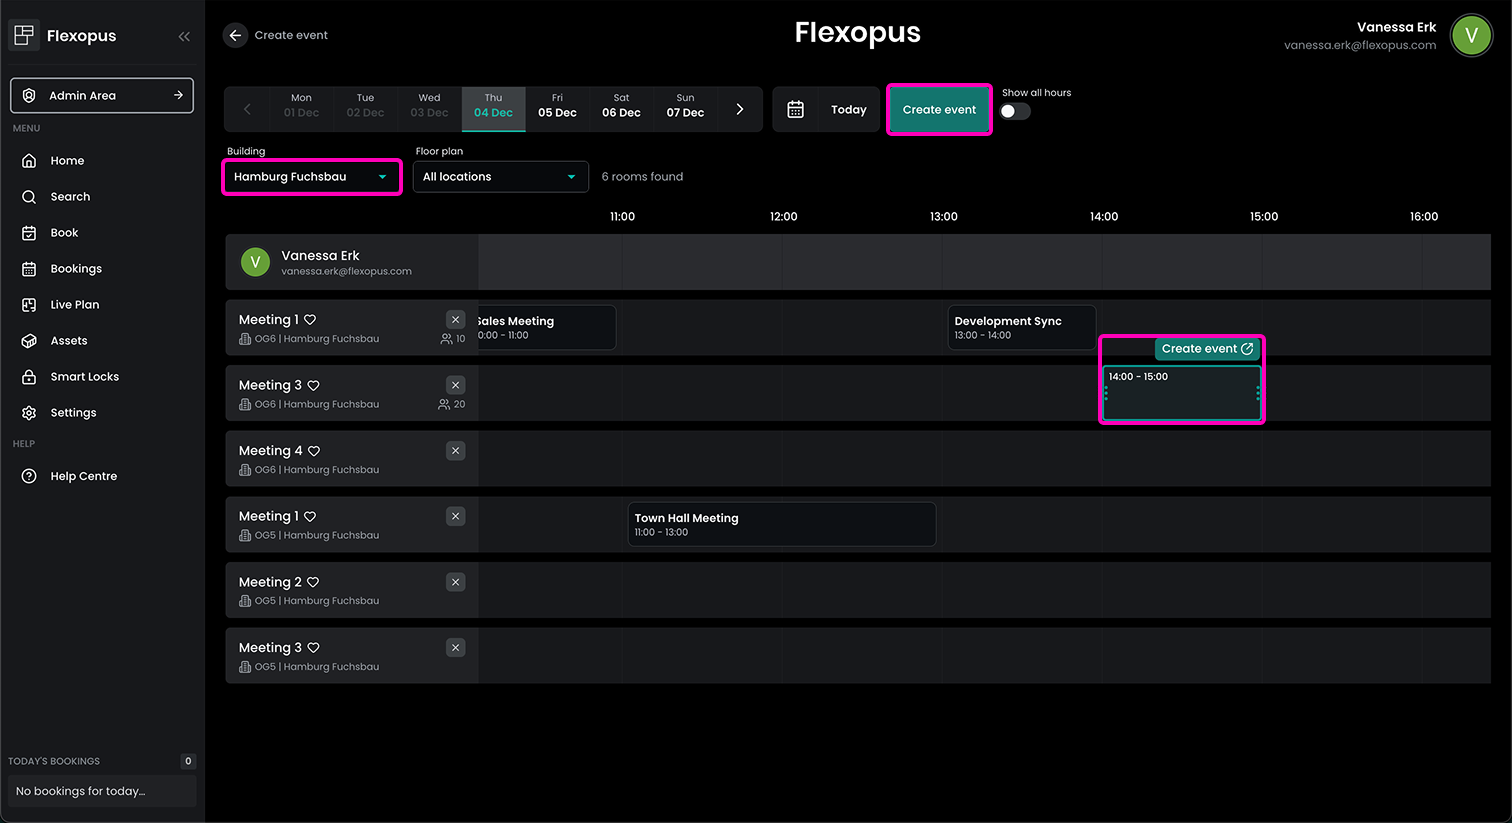Go to Assets page
The image size is (1512, 823).
tap(68, 341)
